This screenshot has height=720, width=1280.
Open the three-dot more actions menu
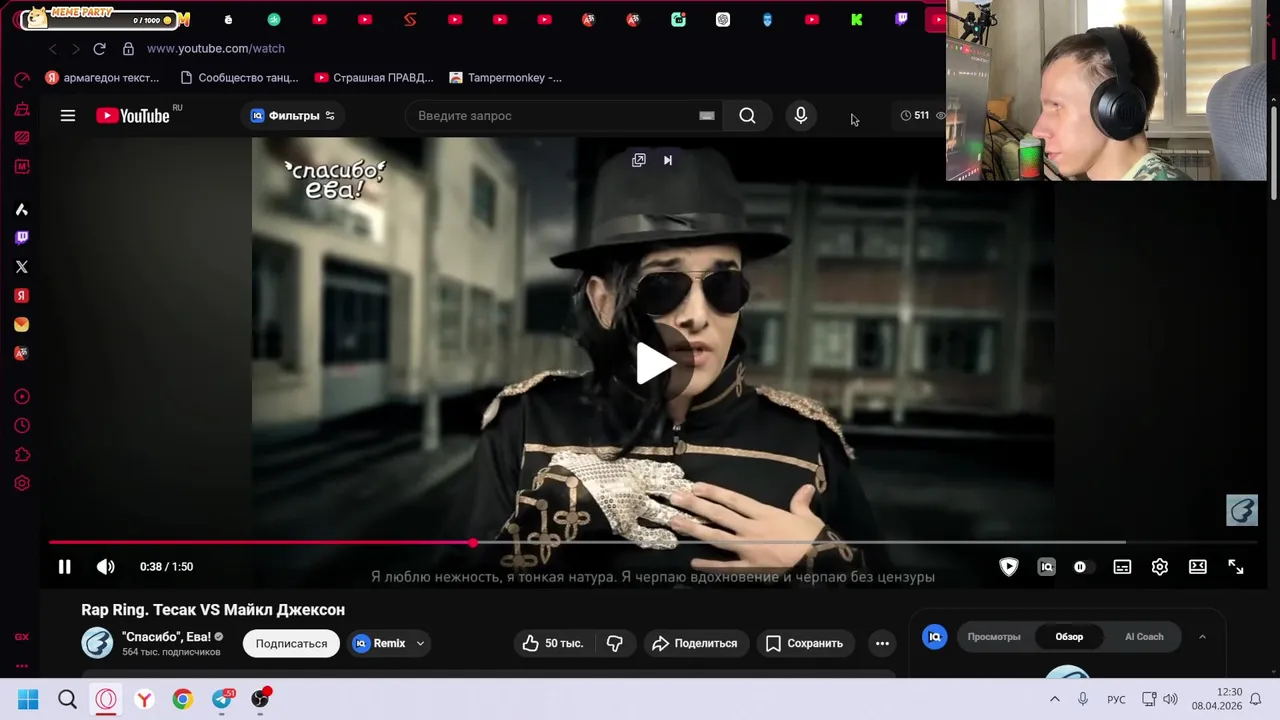[882, 644]
